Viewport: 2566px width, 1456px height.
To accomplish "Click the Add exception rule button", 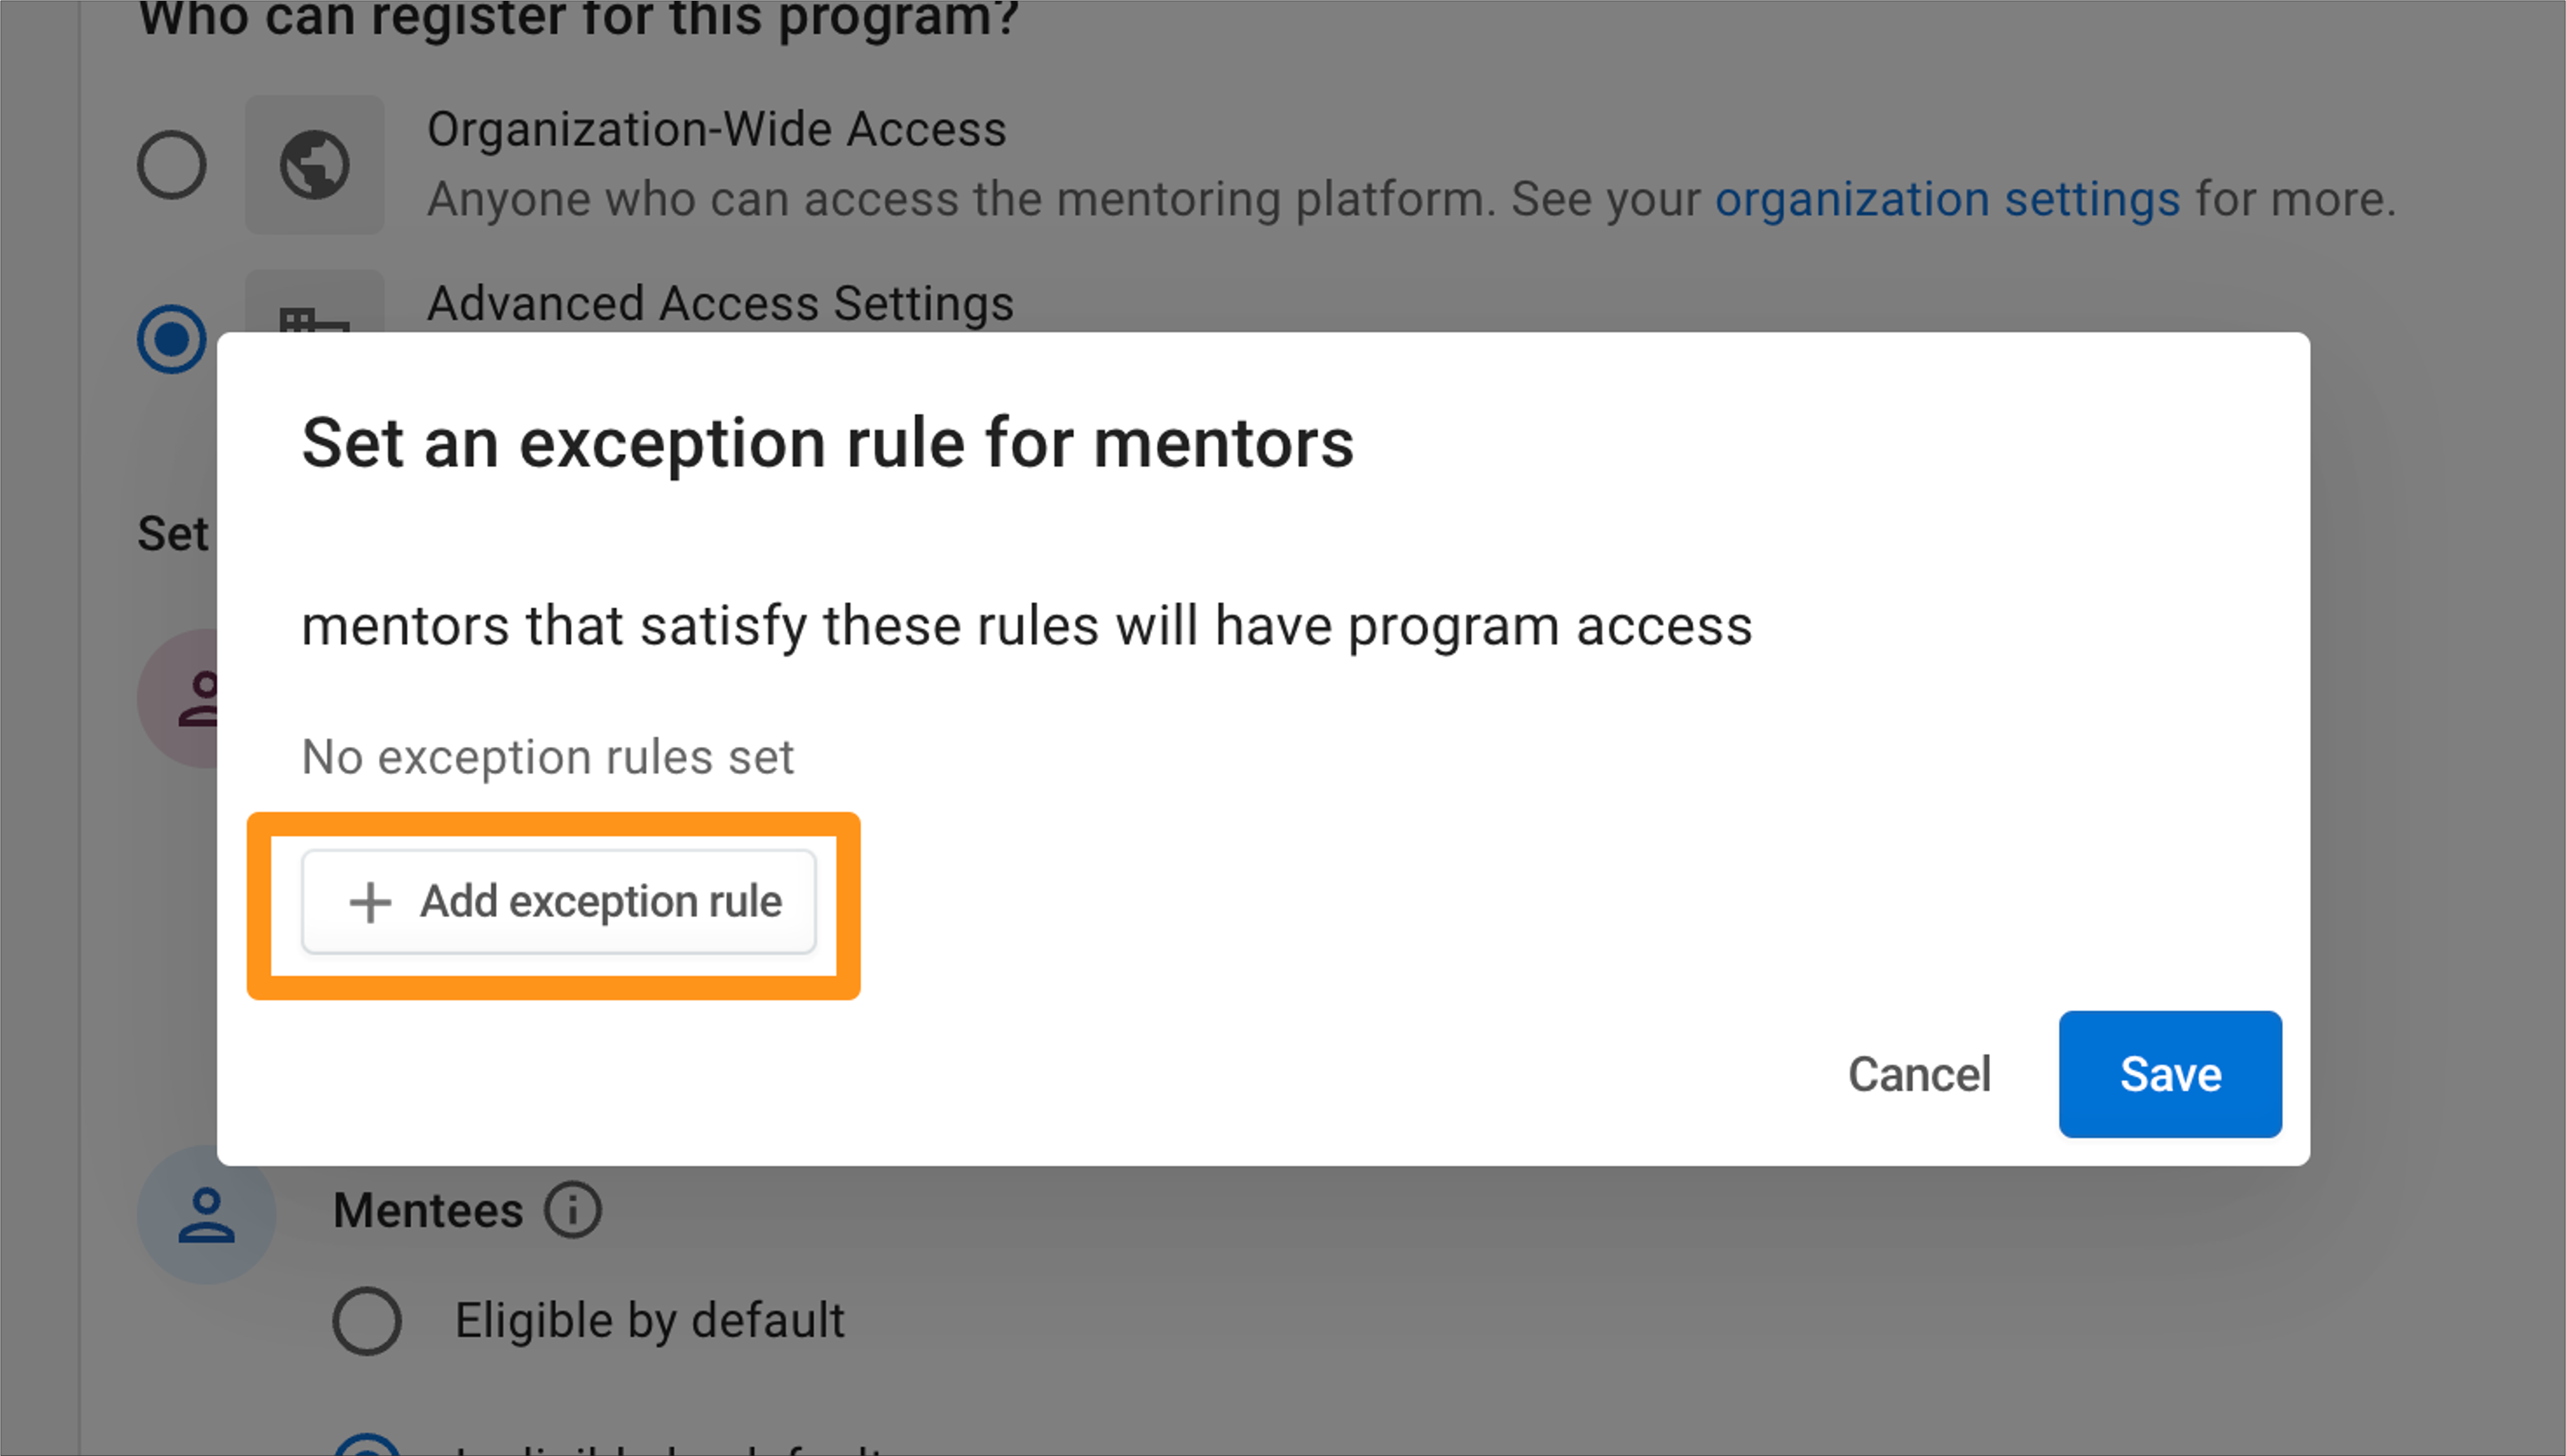I will click(559, 901).
